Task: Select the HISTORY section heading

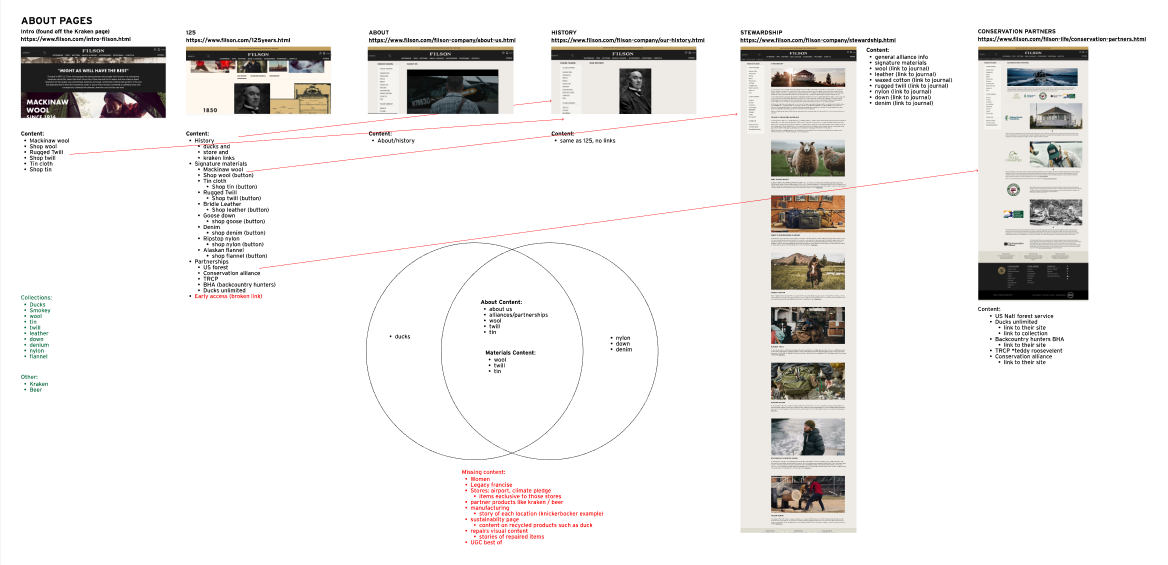Action: tap(564, 33)
